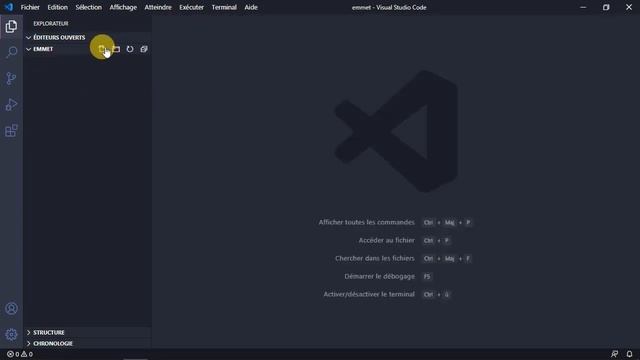Open the Fichier menu
Screen dimensions: 640x360
click(30, 7)
